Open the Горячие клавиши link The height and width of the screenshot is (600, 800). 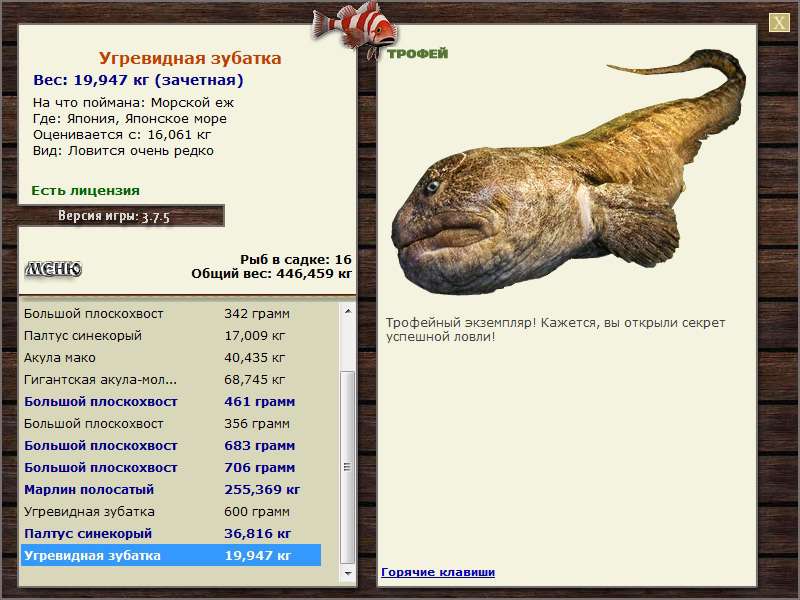click(437, 572)
